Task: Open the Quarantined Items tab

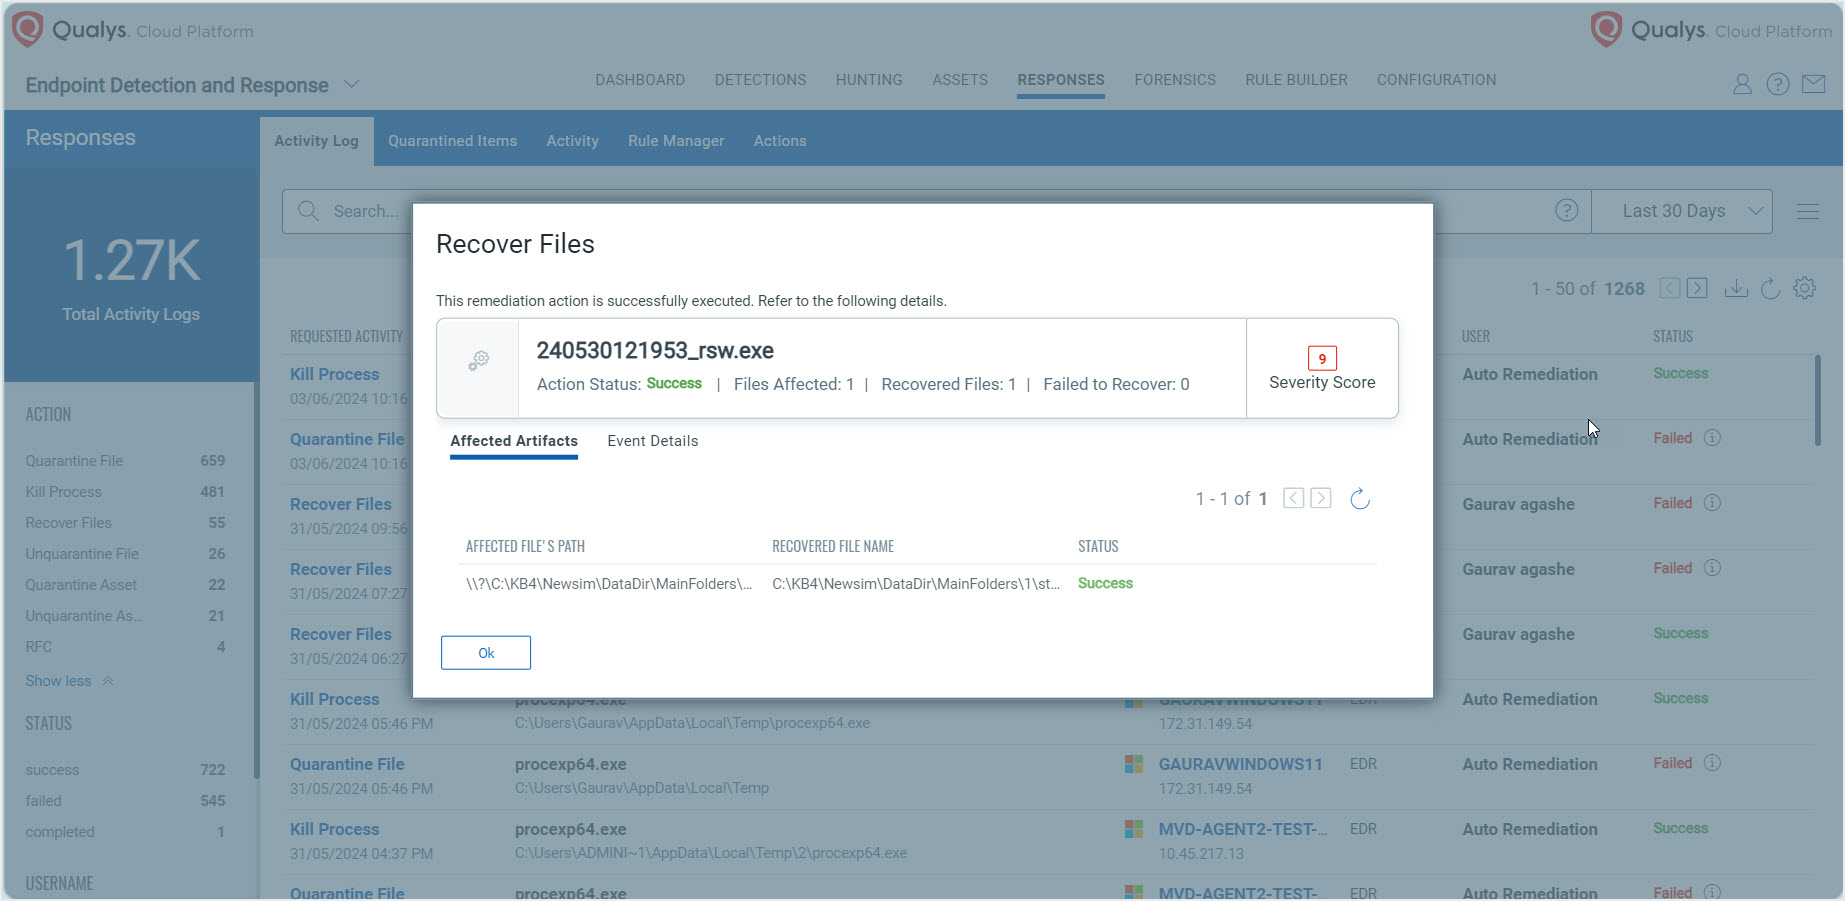Action: pyautogui.click(x=452, y=141)
